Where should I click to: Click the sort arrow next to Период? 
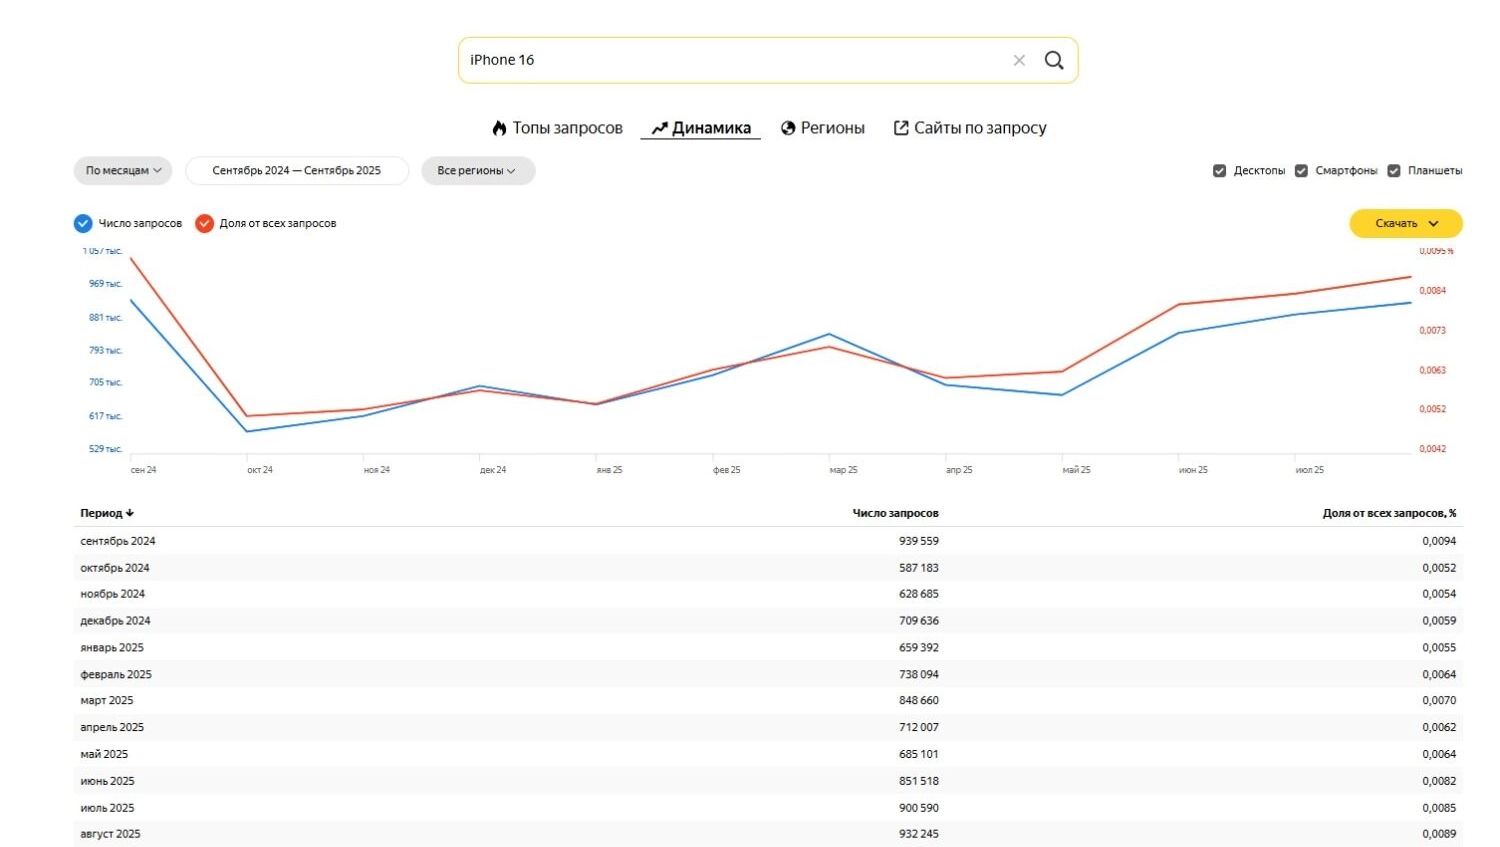130,513
